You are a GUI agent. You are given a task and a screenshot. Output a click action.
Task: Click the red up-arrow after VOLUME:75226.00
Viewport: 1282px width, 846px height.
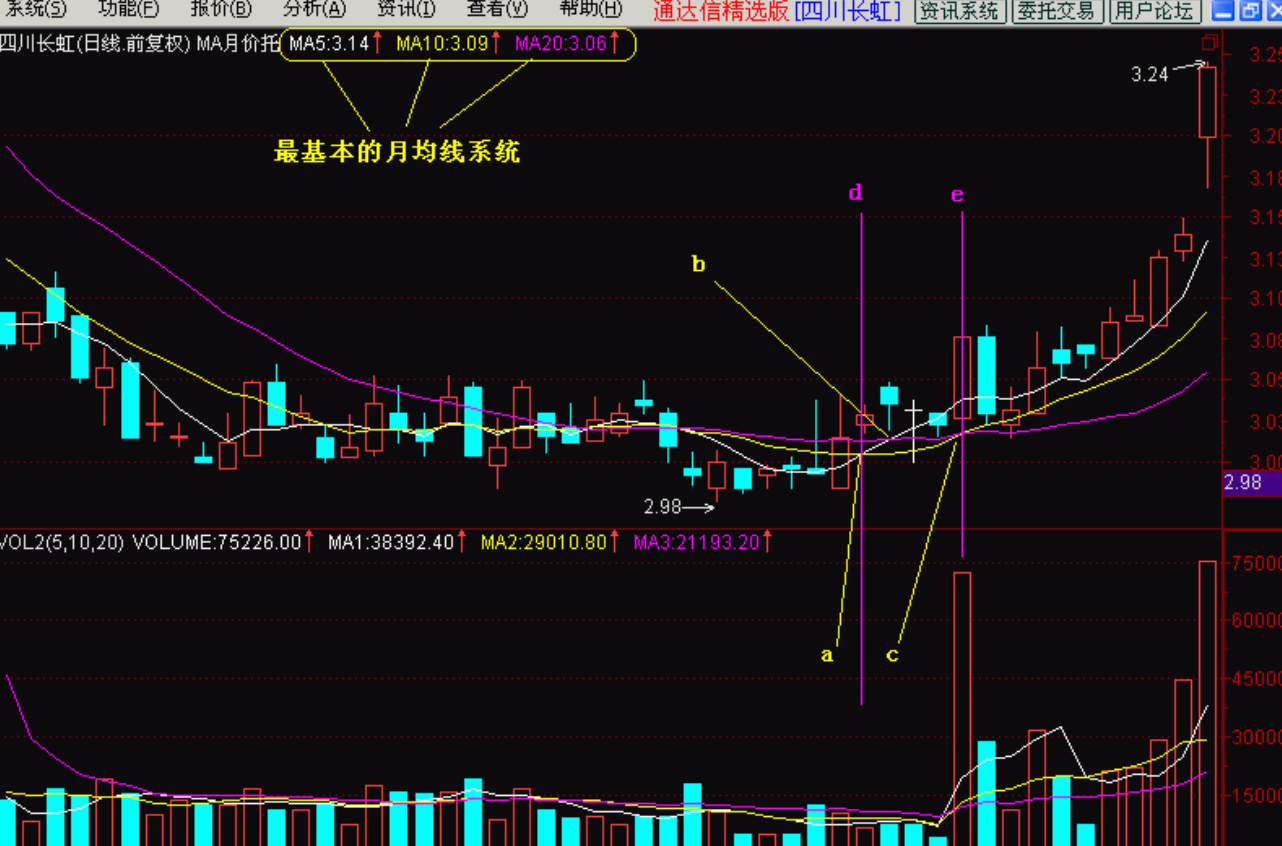(x=310, y=542)
